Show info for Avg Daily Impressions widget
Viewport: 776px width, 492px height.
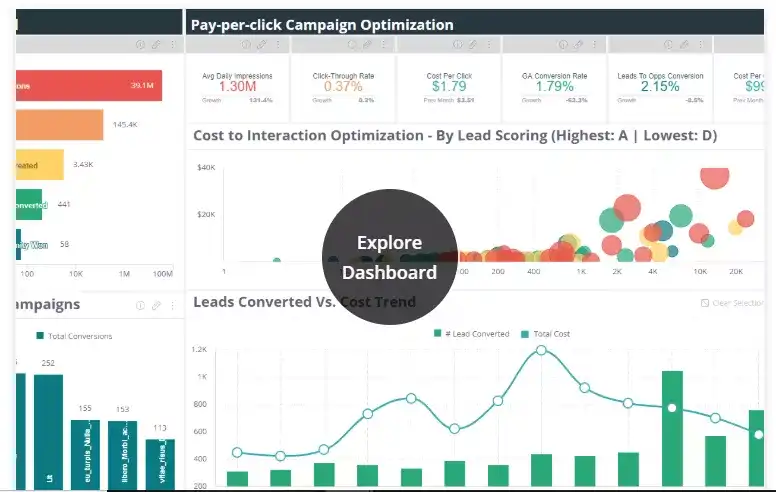click(x=246, y=45)
